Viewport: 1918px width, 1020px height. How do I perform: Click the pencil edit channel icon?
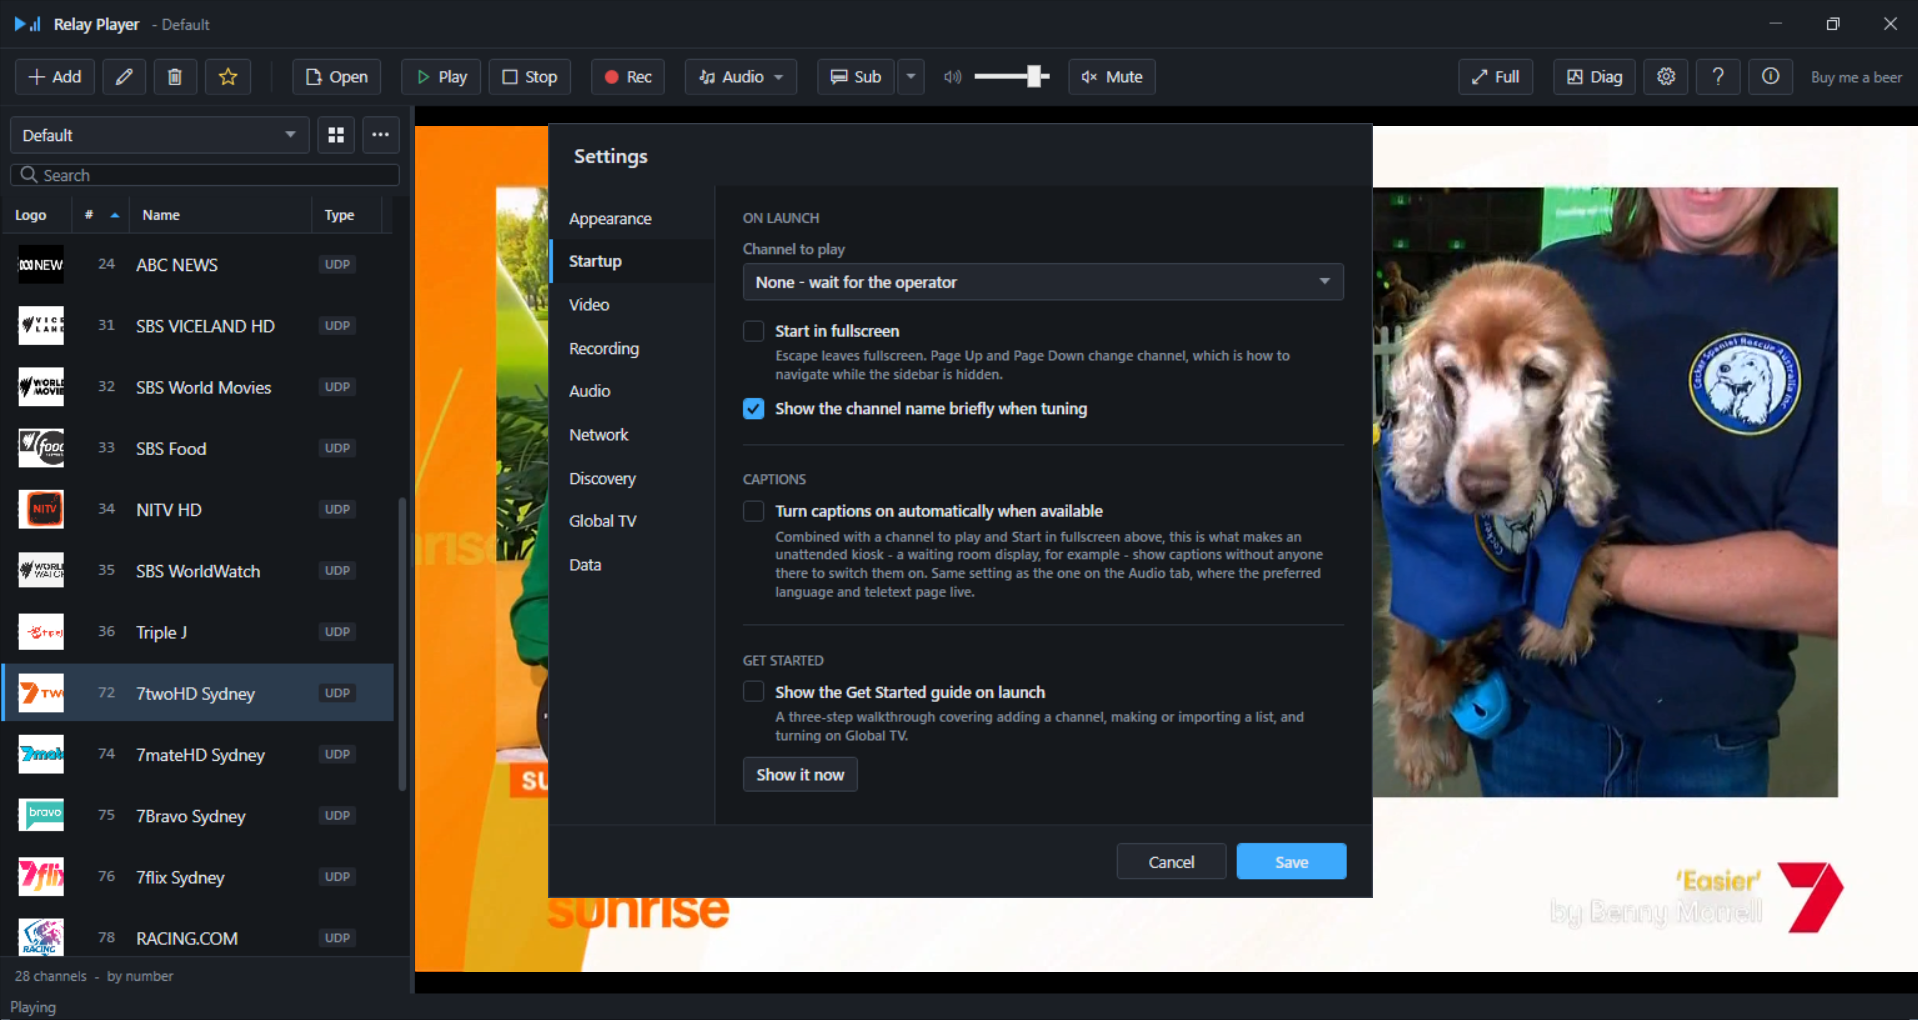tap(124, 77)
